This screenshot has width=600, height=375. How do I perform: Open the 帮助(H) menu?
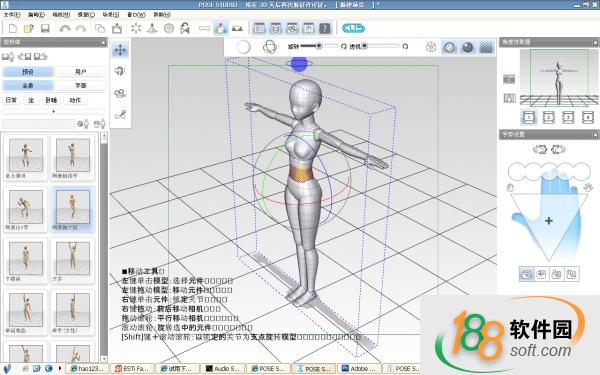(161, 15)
